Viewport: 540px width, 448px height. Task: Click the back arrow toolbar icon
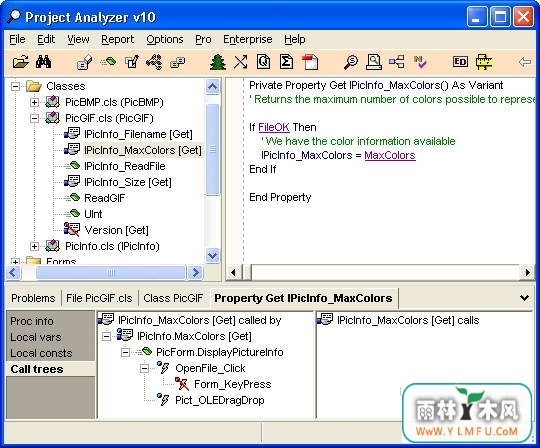[525, 62]
